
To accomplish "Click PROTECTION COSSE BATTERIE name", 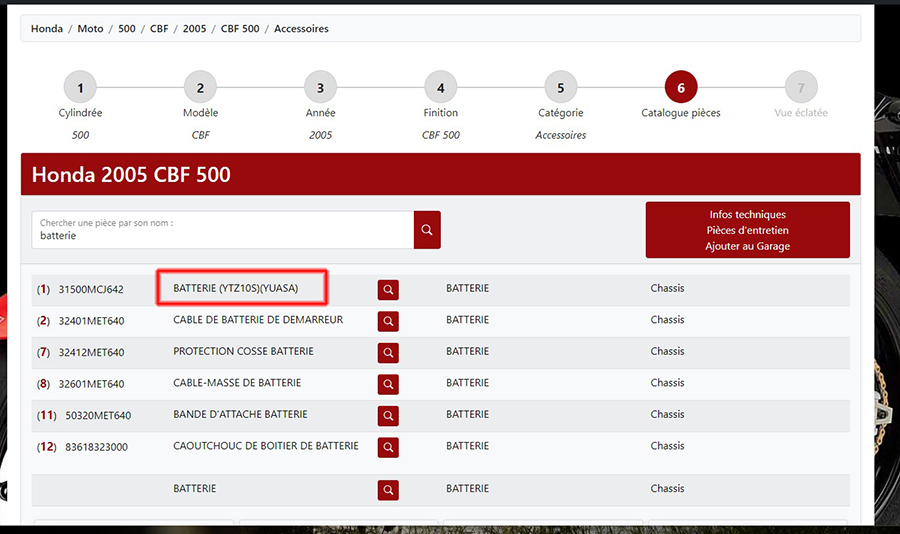I will 243,351.
